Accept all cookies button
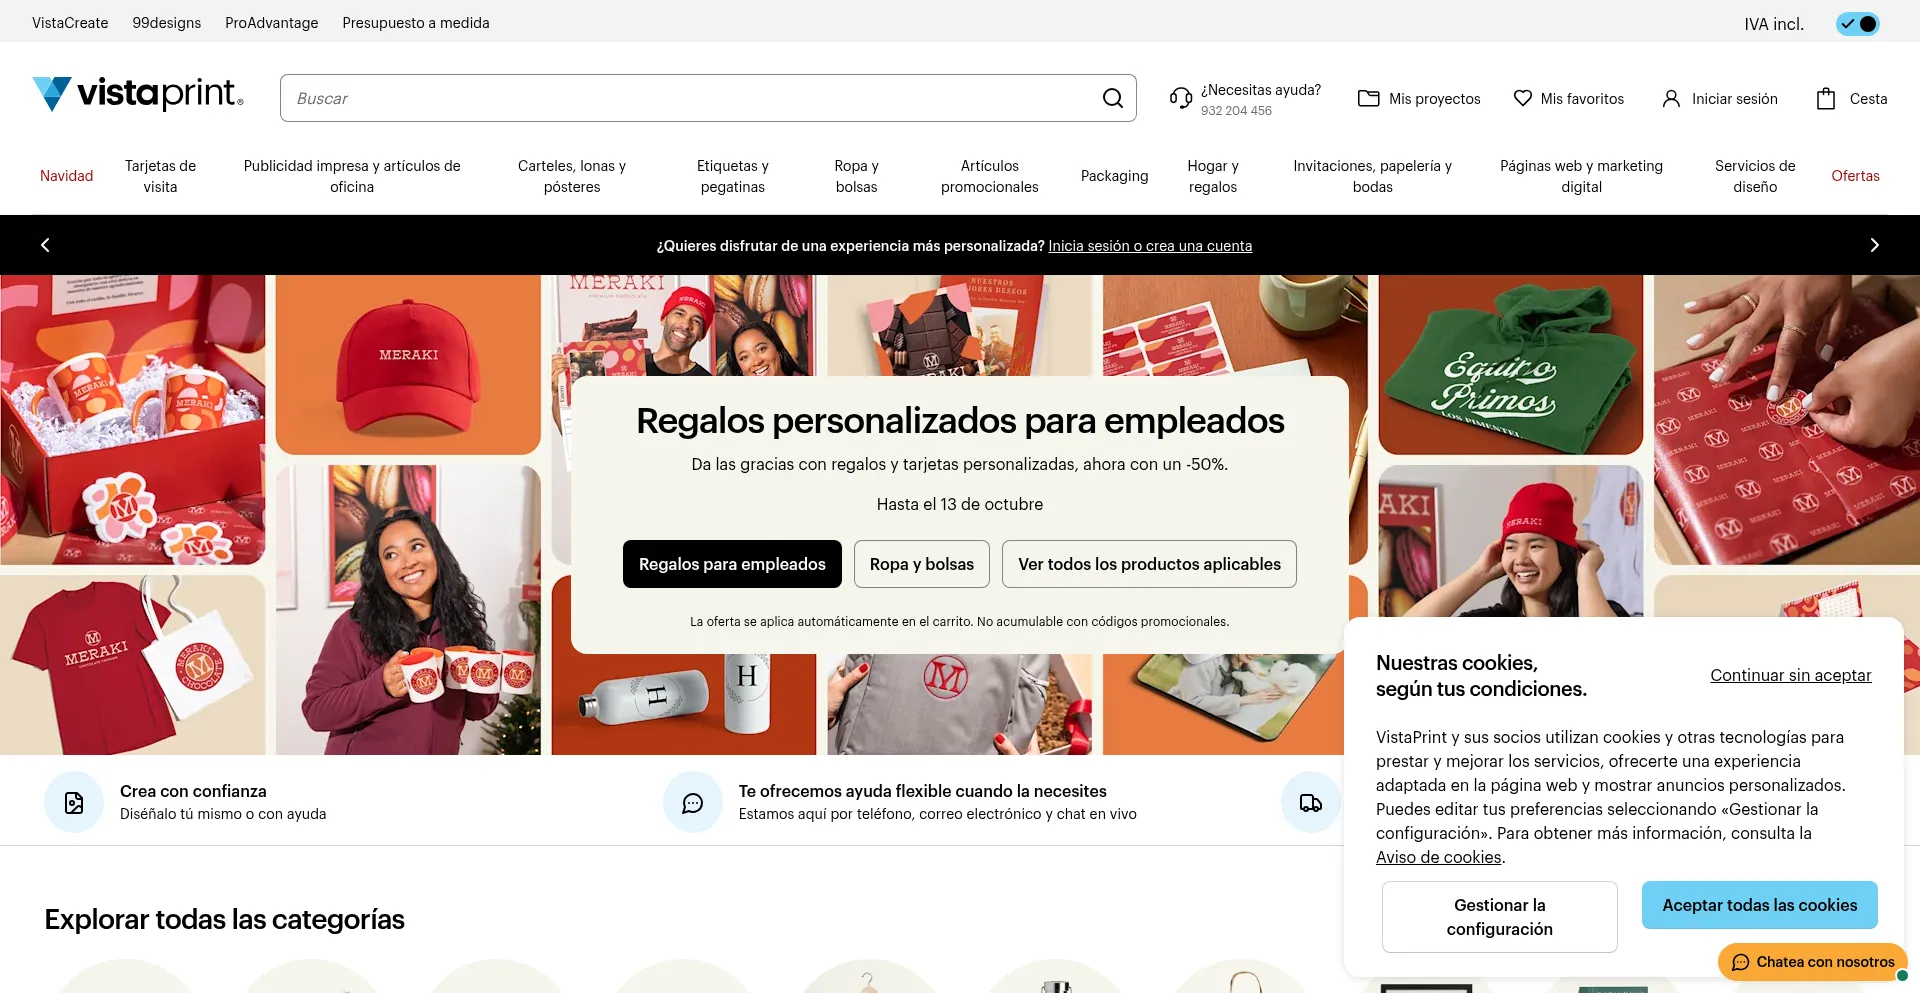Screen dimensions: 1920x993 [x=1759, y=905]
